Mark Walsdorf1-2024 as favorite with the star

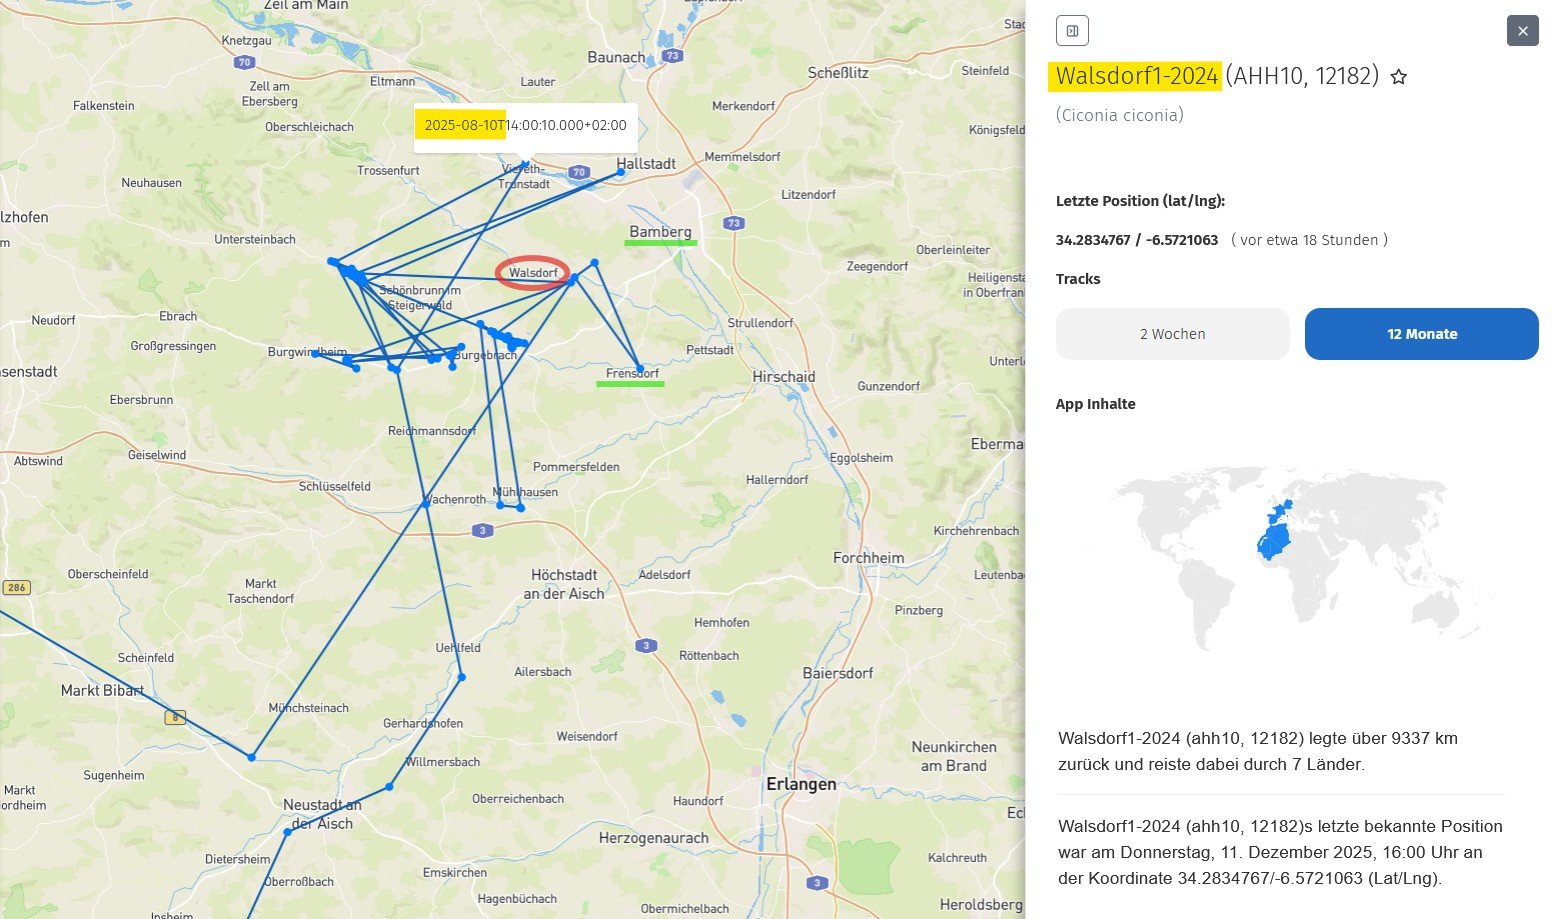pyautogui.click(x=1399, y=77)
